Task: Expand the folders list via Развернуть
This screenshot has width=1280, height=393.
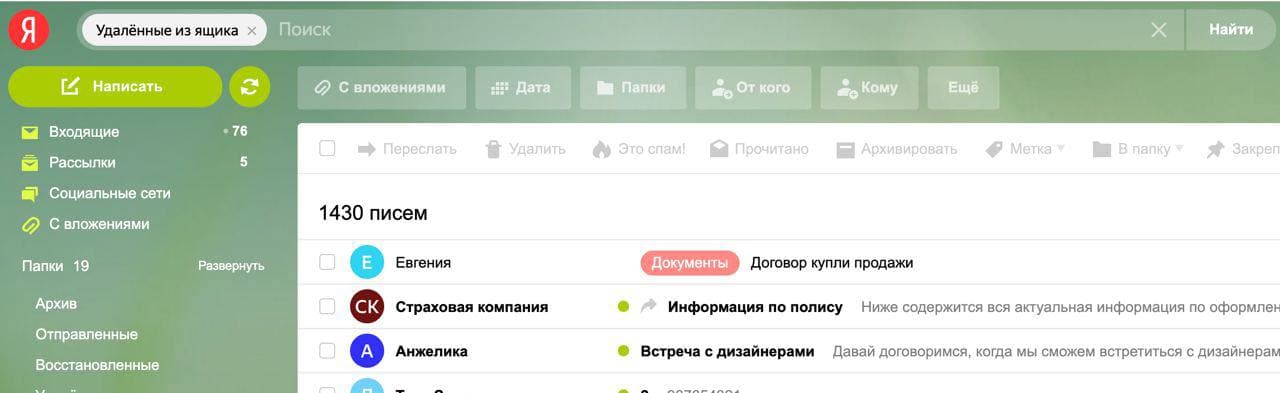Action: [231, 266]
